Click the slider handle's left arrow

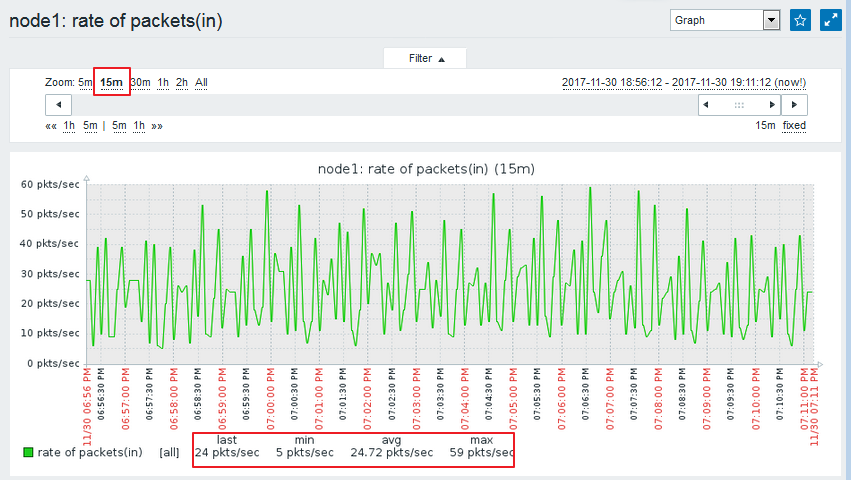click(x=706, y=105)
